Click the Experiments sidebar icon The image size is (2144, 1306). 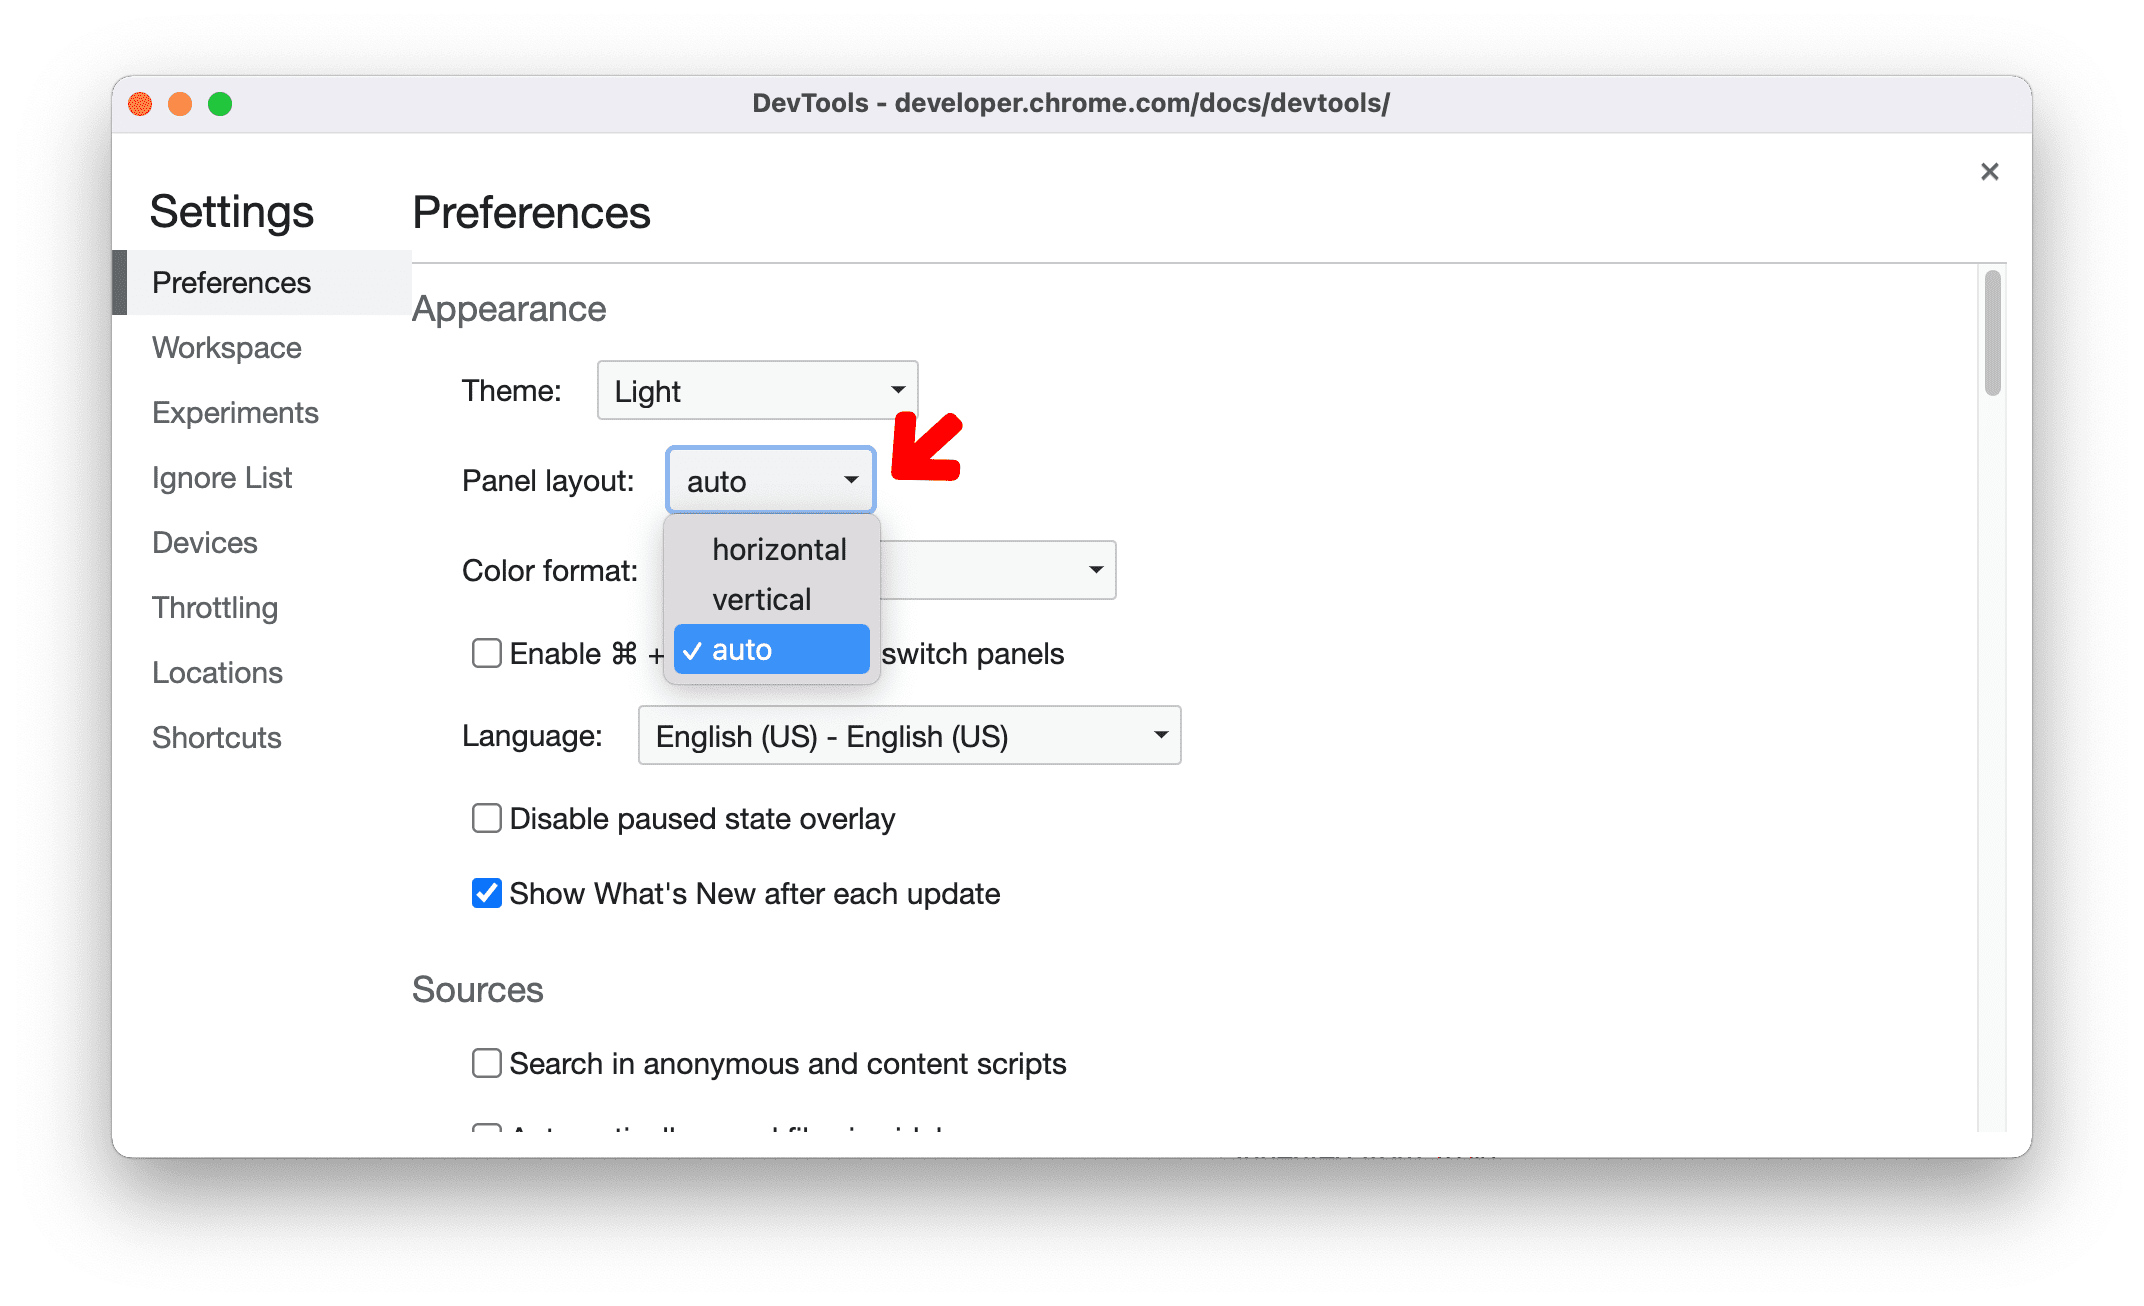coord(233,410)
